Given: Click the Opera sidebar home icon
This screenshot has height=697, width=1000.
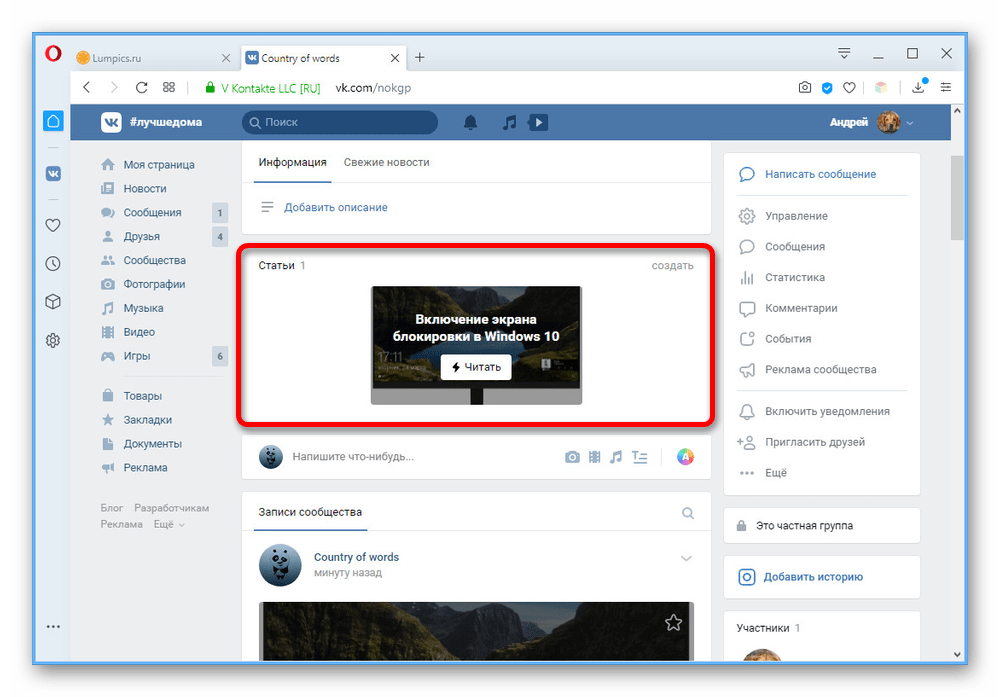Looking at the screenshot, I should 53,121.
